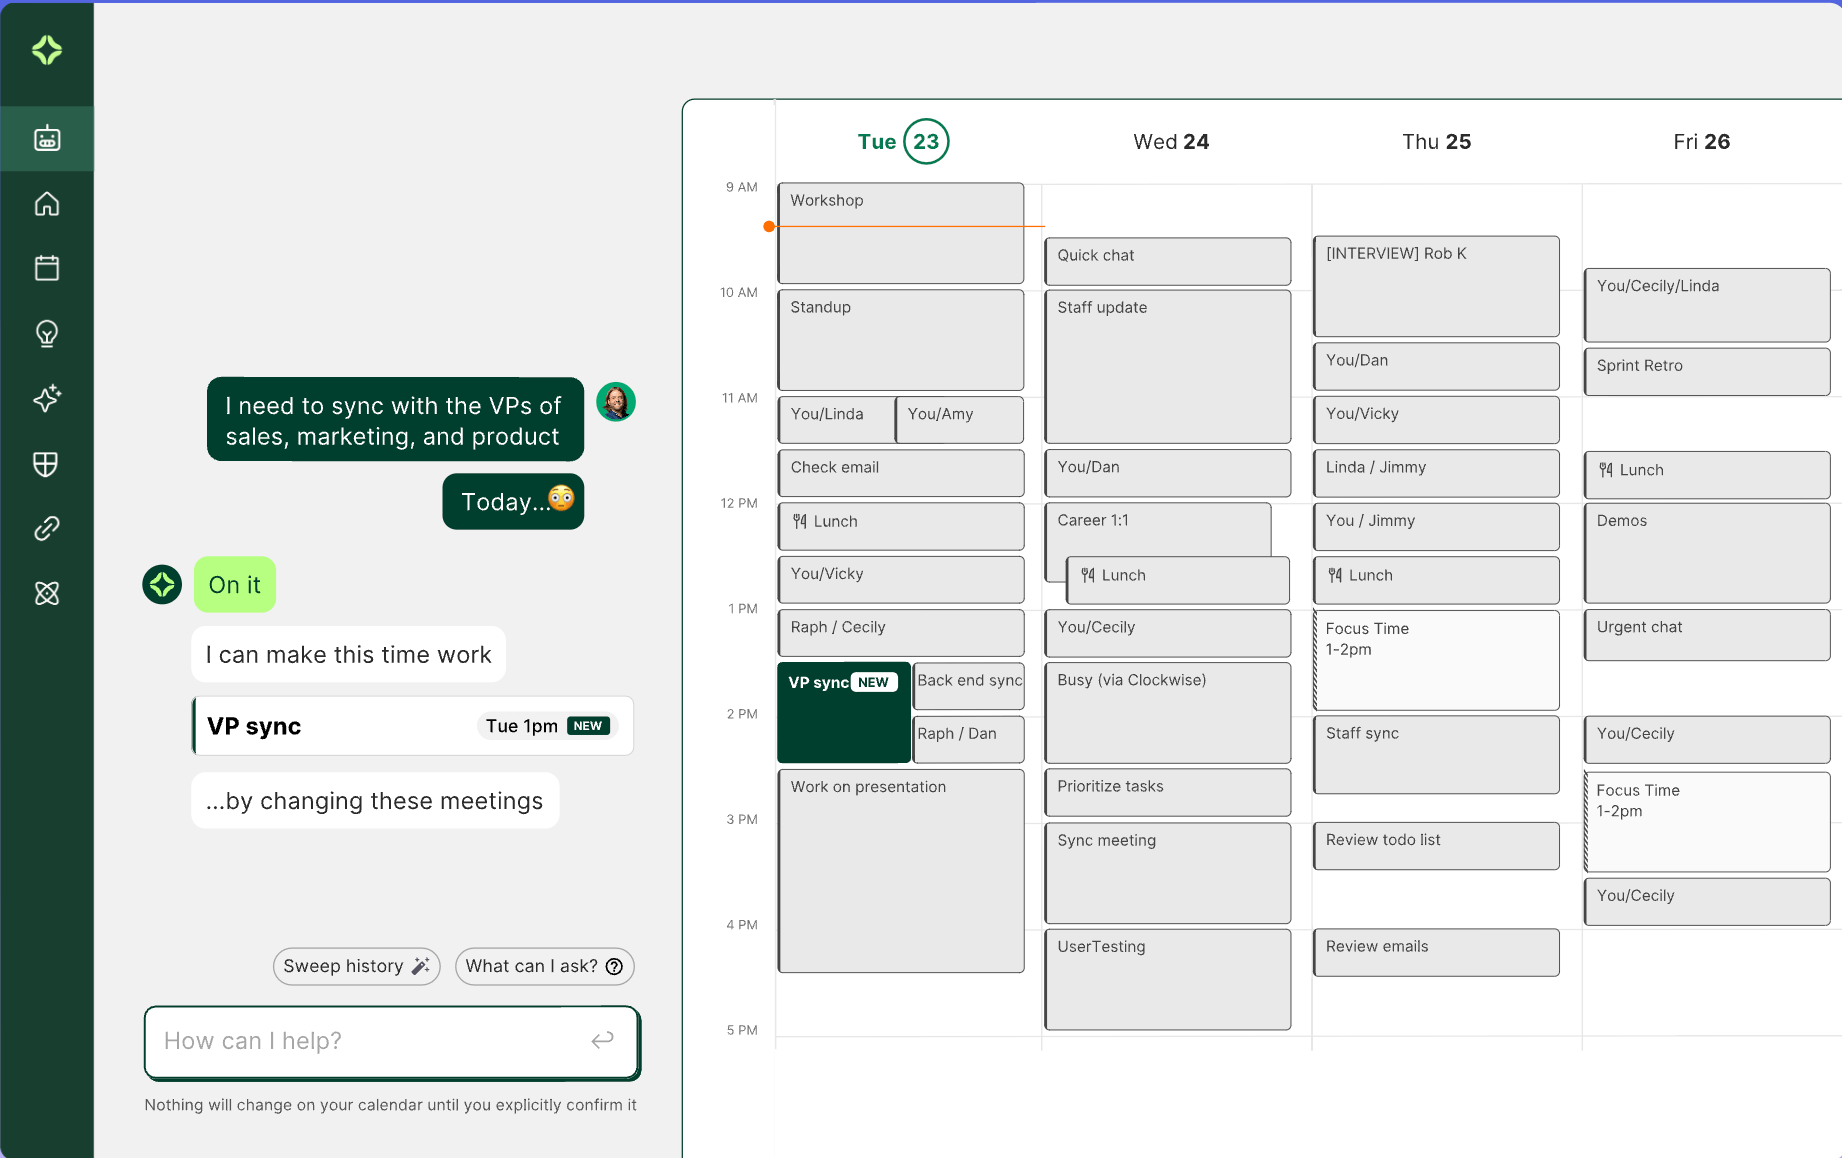The image size is (1842, 1158).
Task: Open the calendar icon in the sidebar
Action: coord(47,268)
